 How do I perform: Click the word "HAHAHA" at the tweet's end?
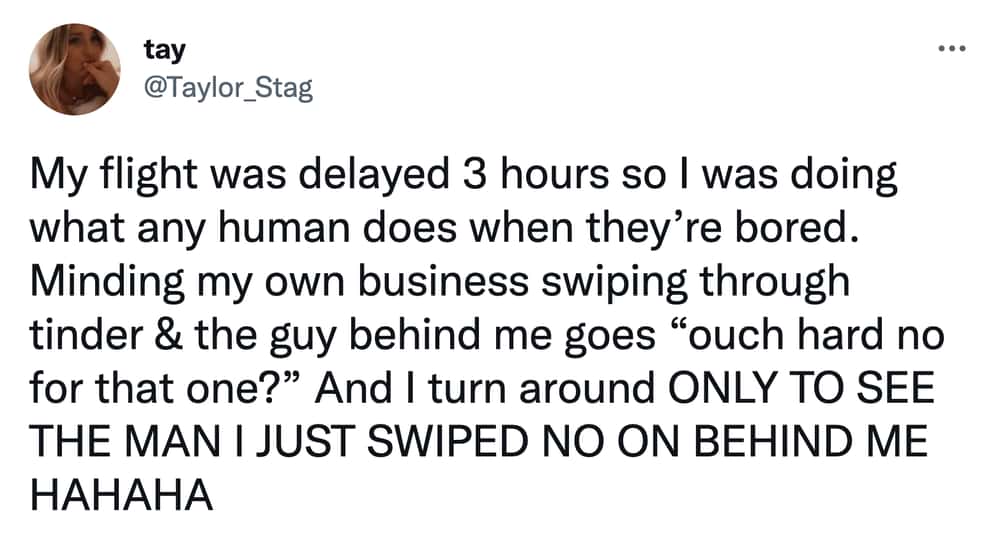tap(122, 495)
